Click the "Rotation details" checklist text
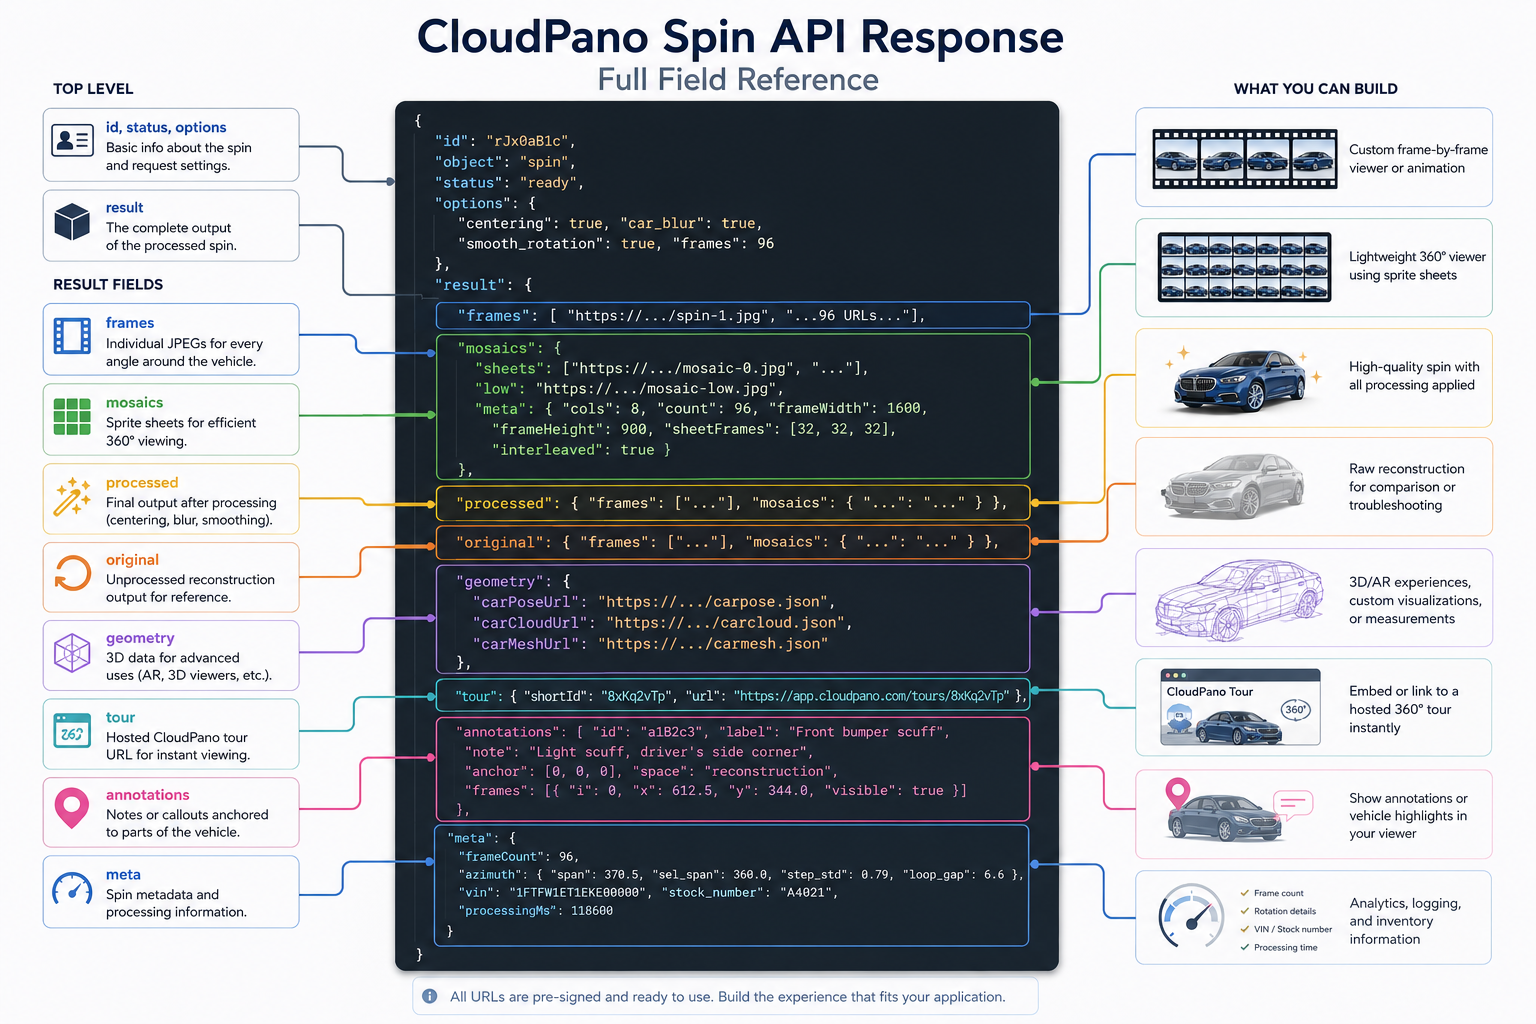The width and height of the screenshot is (1536, 1024). [x=1285, y=911]
